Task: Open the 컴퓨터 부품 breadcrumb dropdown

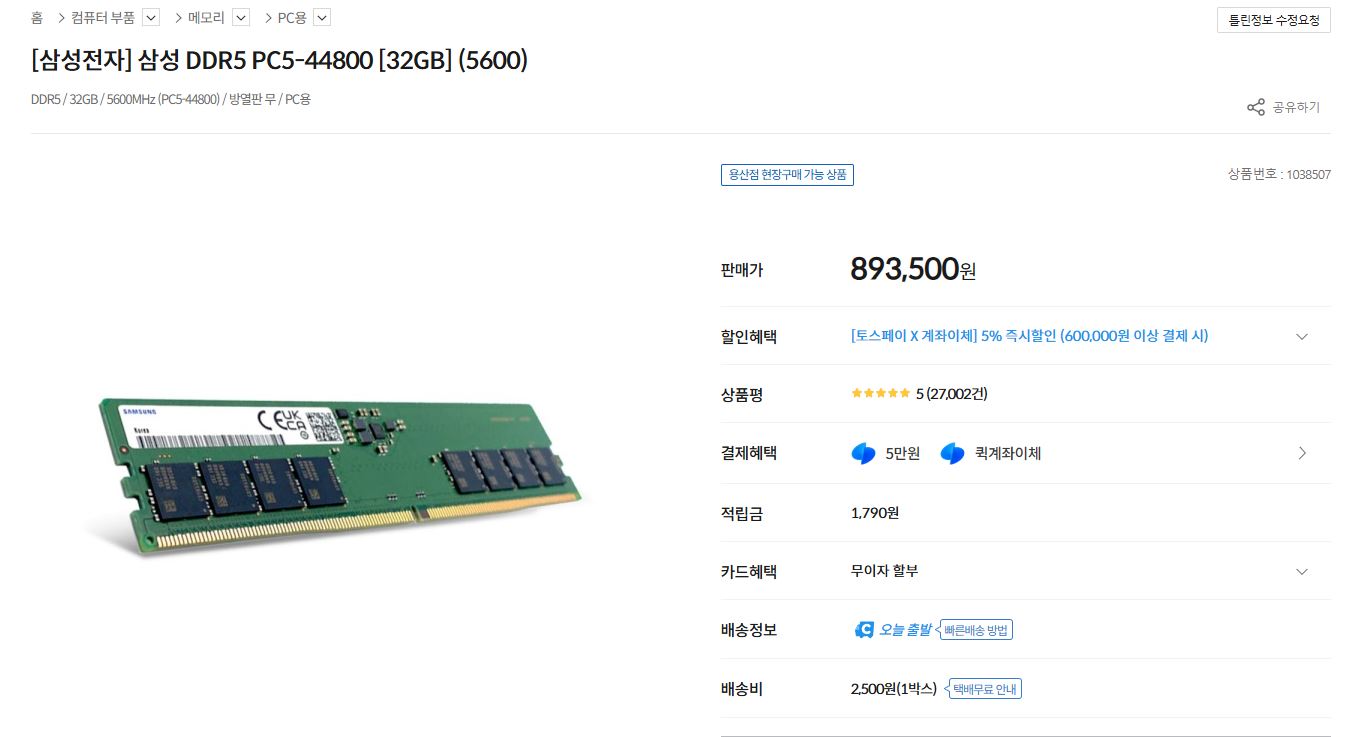Action: [151, 18]
